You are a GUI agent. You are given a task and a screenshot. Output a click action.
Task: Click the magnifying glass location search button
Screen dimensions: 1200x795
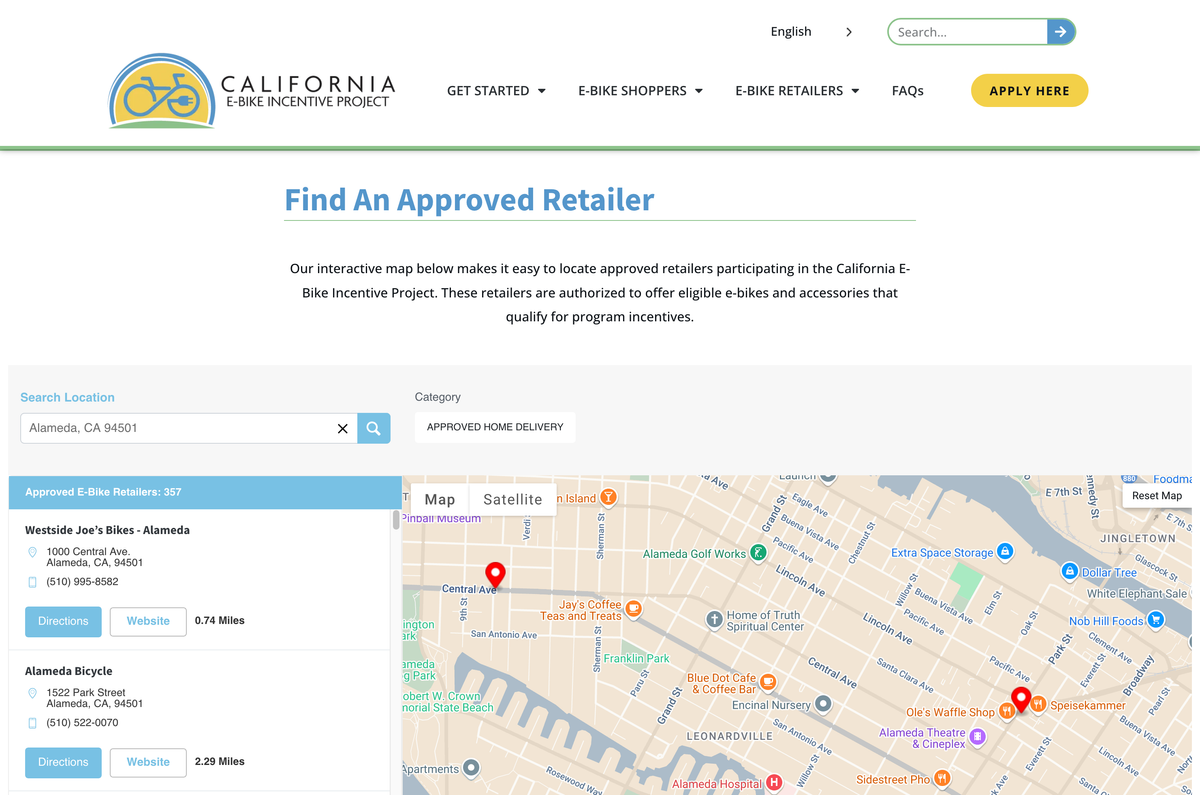pos(374,428)
